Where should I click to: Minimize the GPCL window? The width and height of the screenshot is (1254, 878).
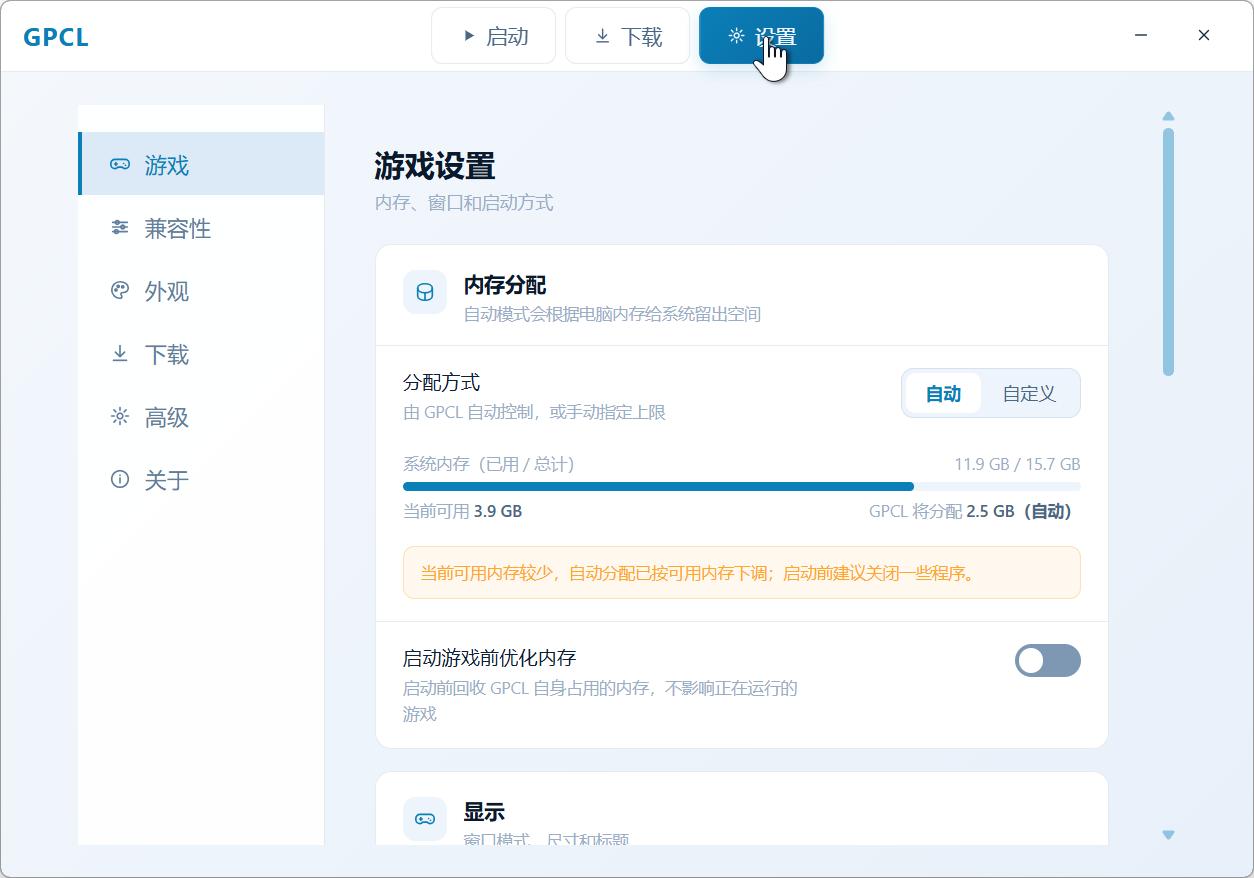click(x=1141, y=35)
